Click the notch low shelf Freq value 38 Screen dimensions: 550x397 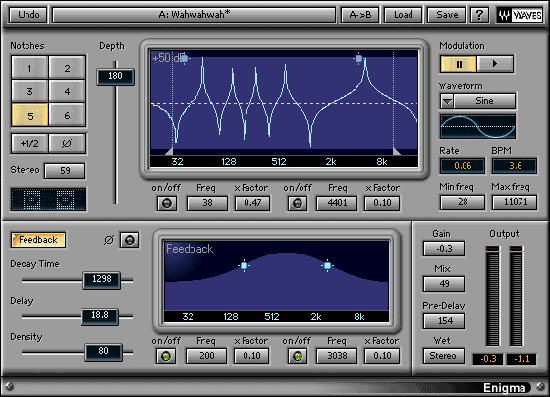tap(207, 203)
